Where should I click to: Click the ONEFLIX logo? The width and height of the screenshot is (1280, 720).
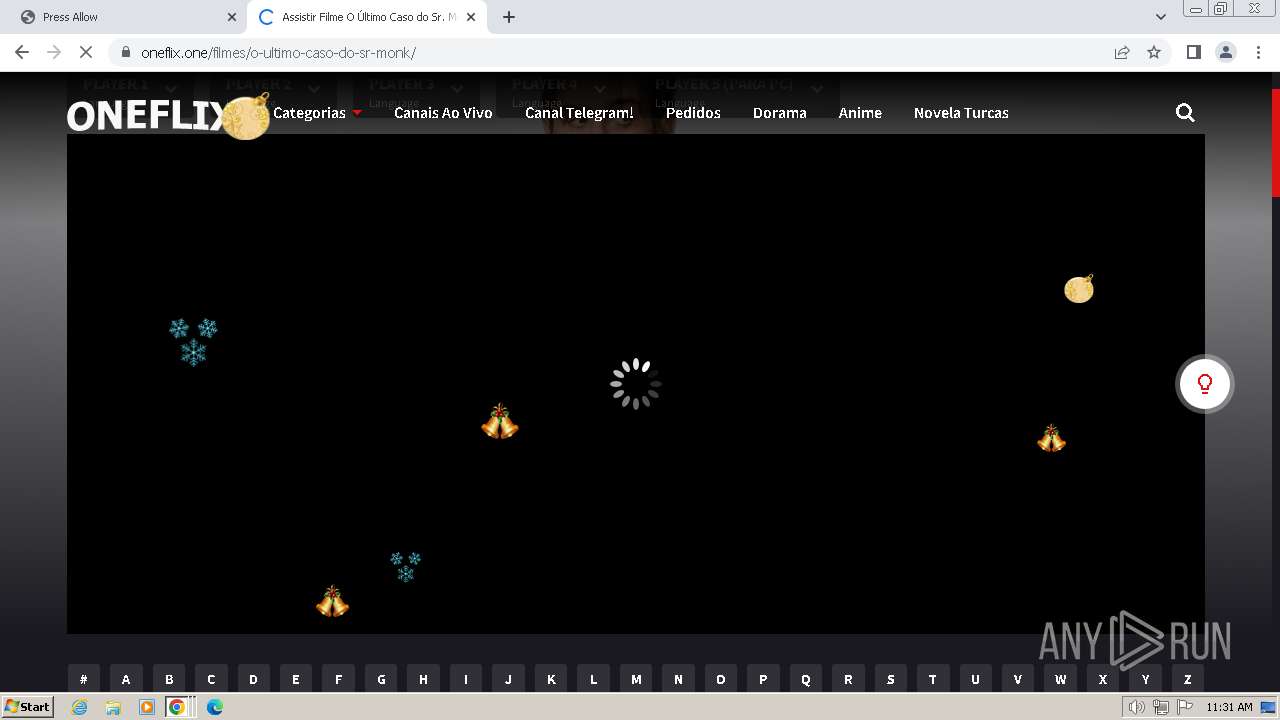point(147,116)
